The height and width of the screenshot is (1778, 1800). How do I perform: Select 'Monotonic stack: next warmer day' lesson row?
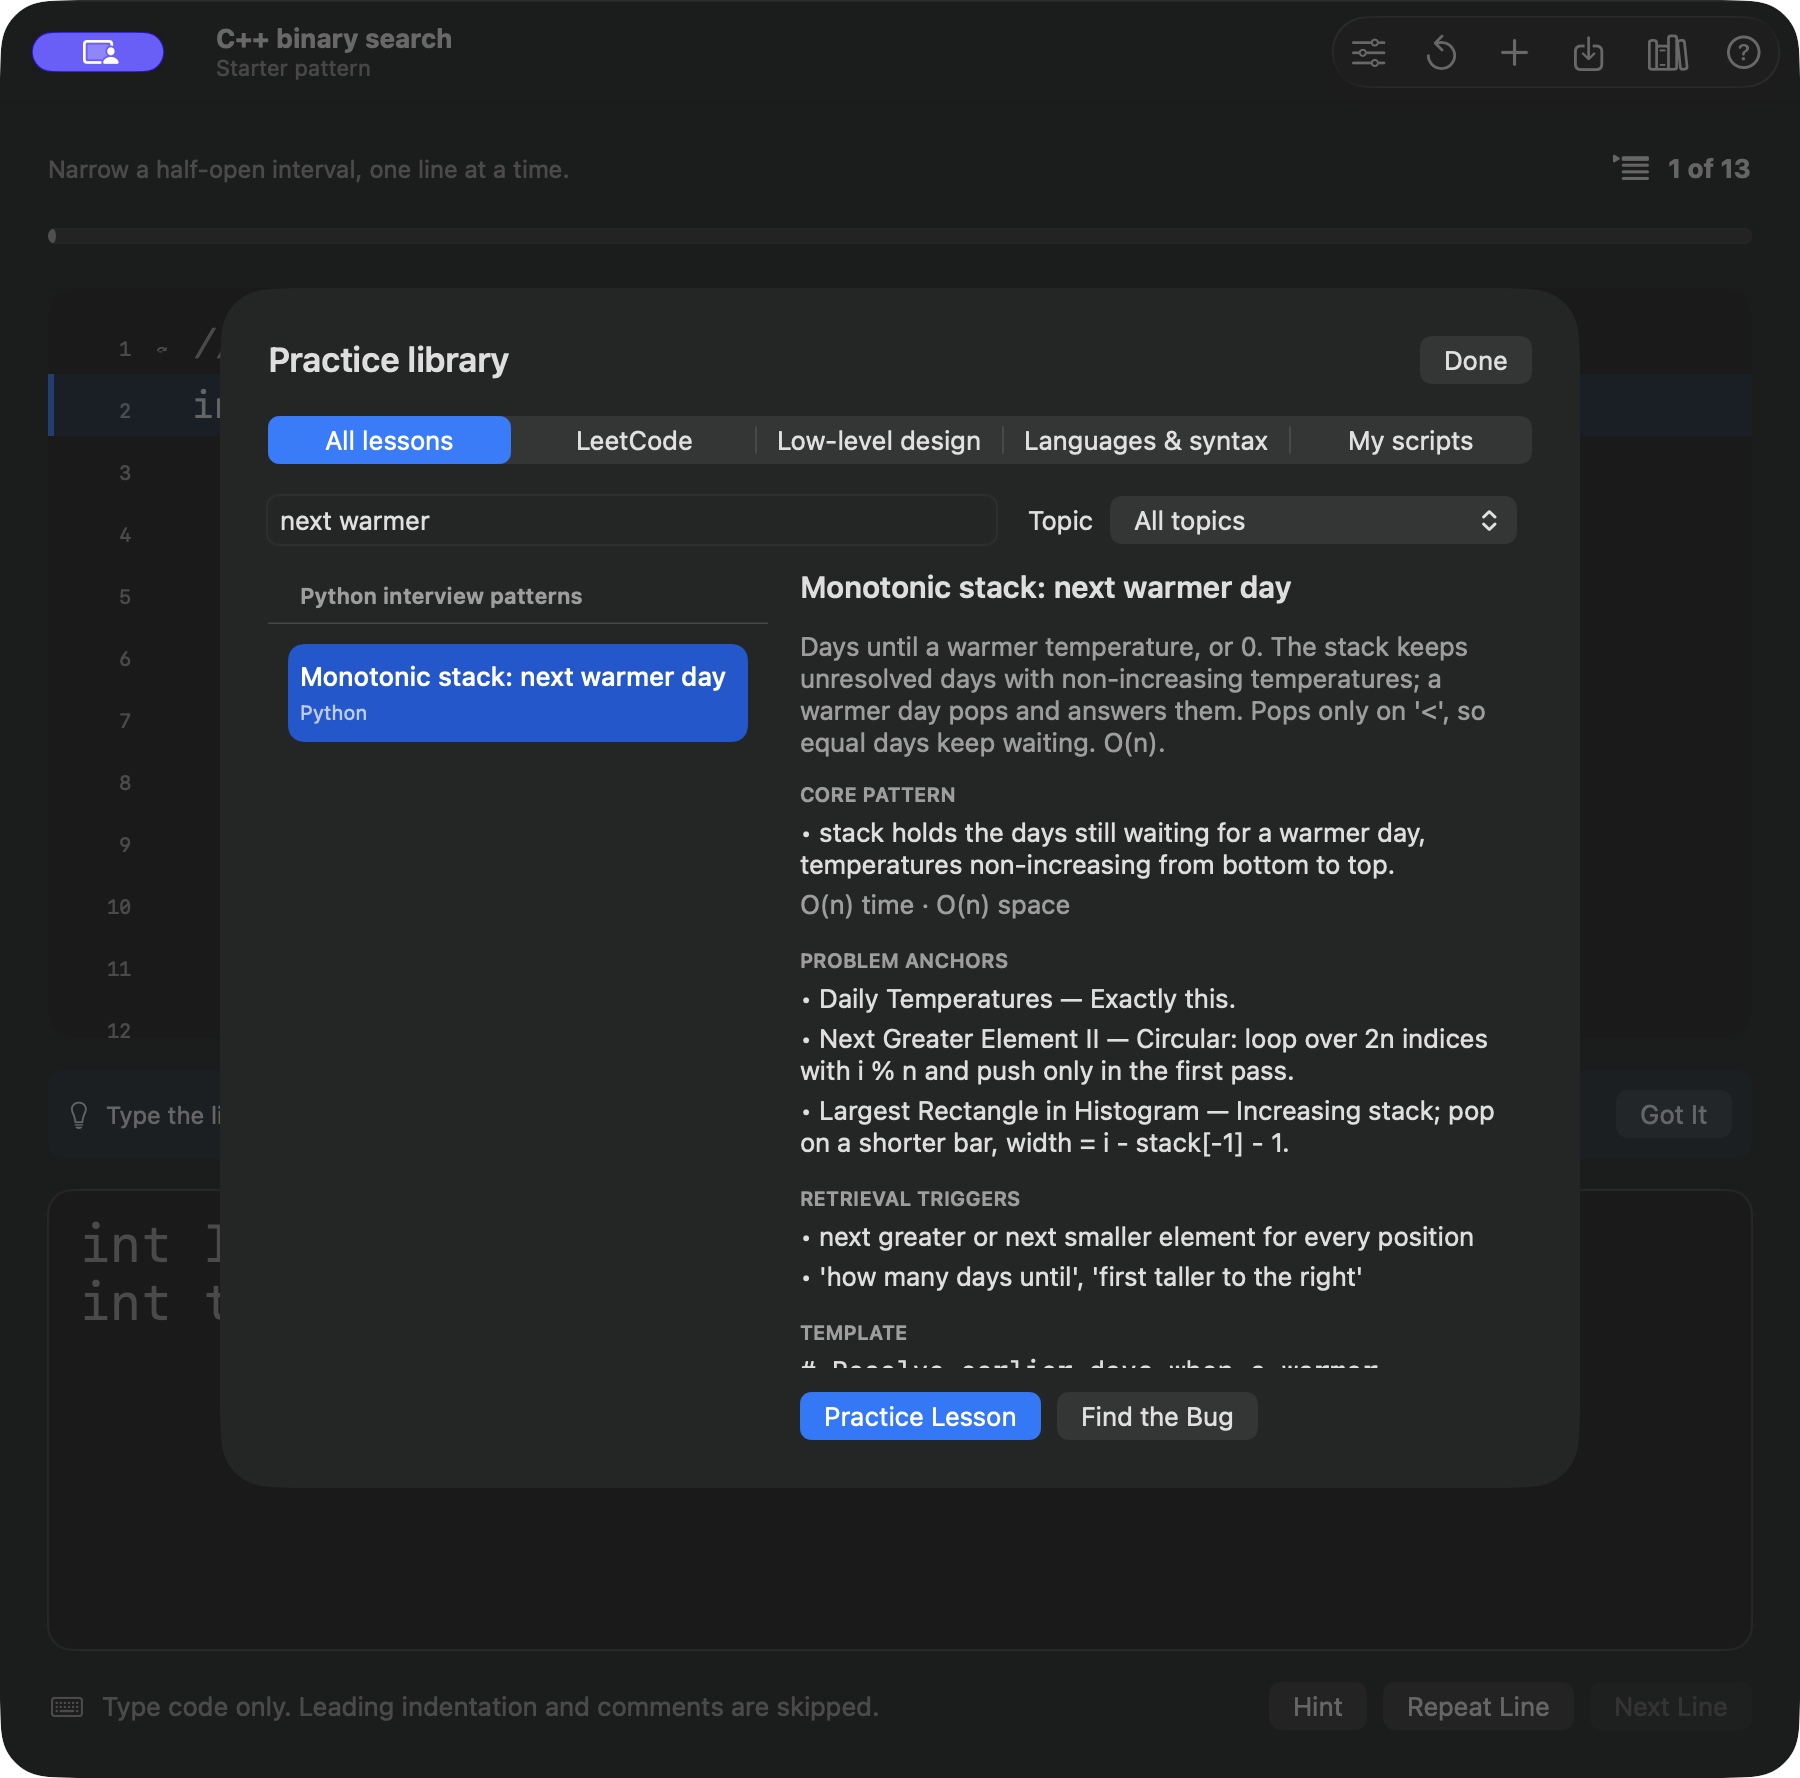pos(518,692)
